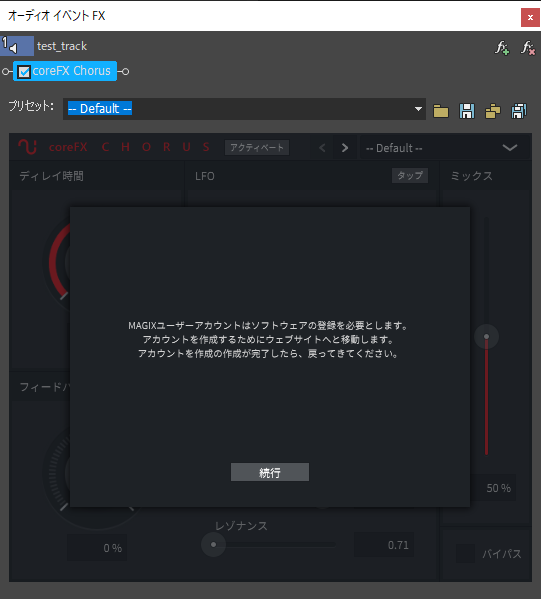Click the track 1 speaker icon
The image size is (541, 599).
(x=13, y=48)
